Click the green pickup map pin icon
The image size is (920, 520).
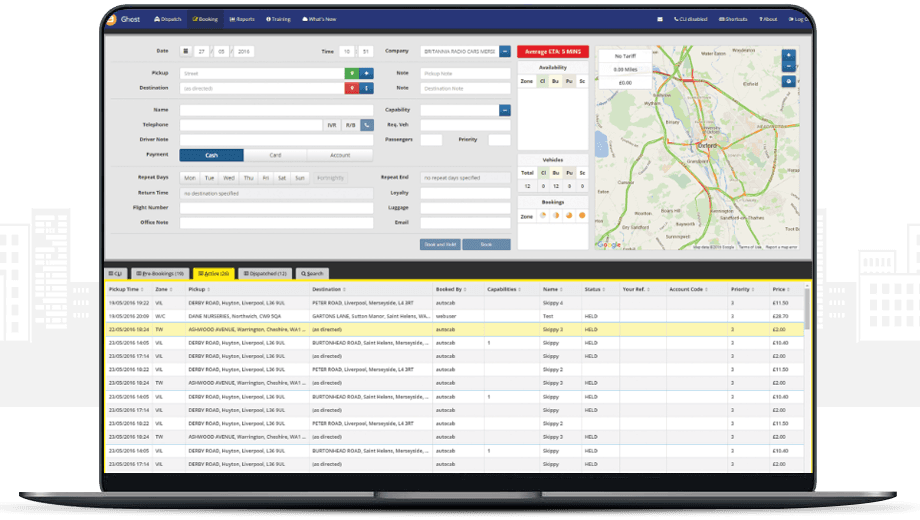(x=351, y=73)
